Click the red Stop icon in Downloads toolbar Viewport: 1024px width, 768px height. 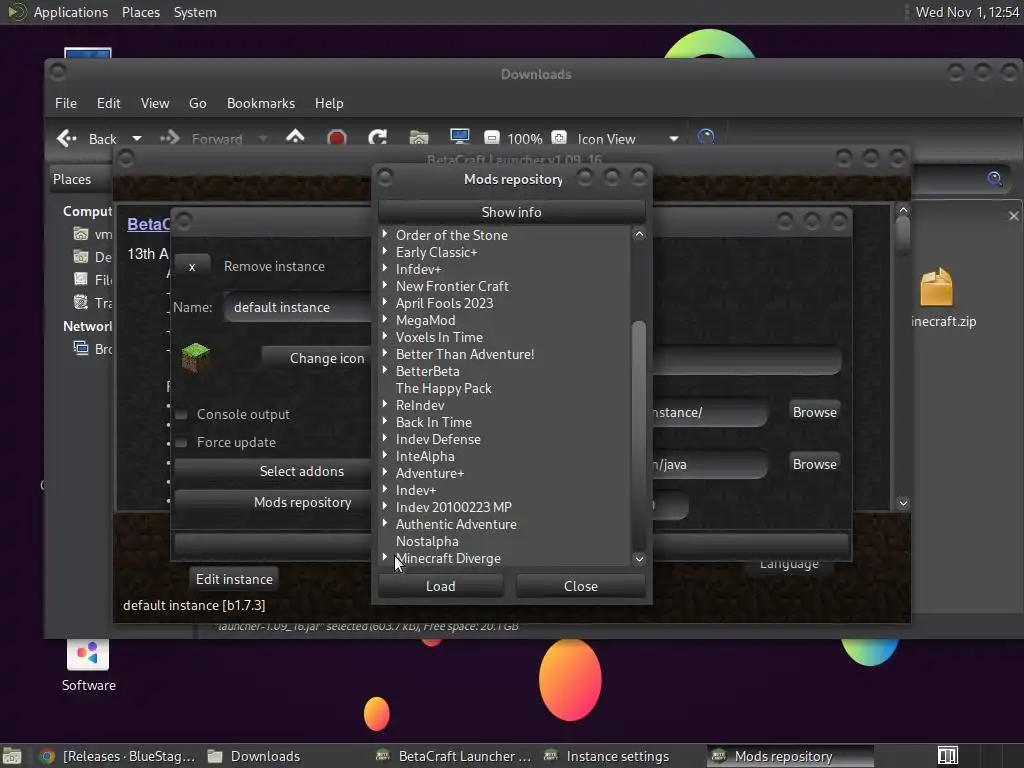(336, 138)
